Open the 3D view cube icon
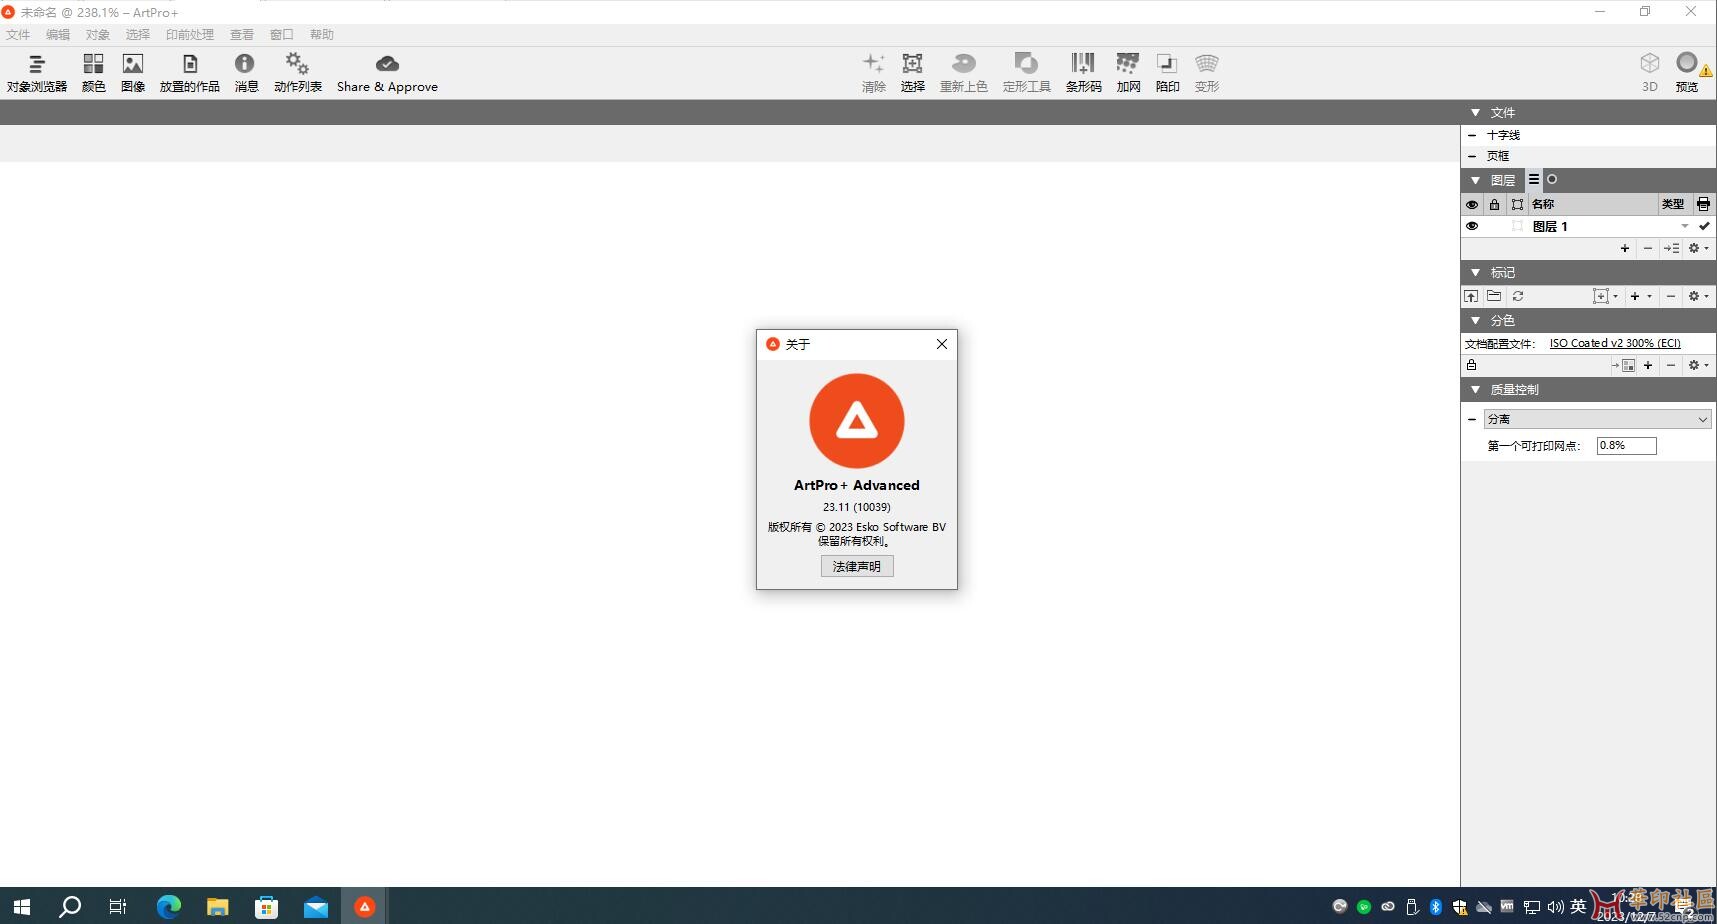This screenshot has width=1717, height=924. point(1649,64)
